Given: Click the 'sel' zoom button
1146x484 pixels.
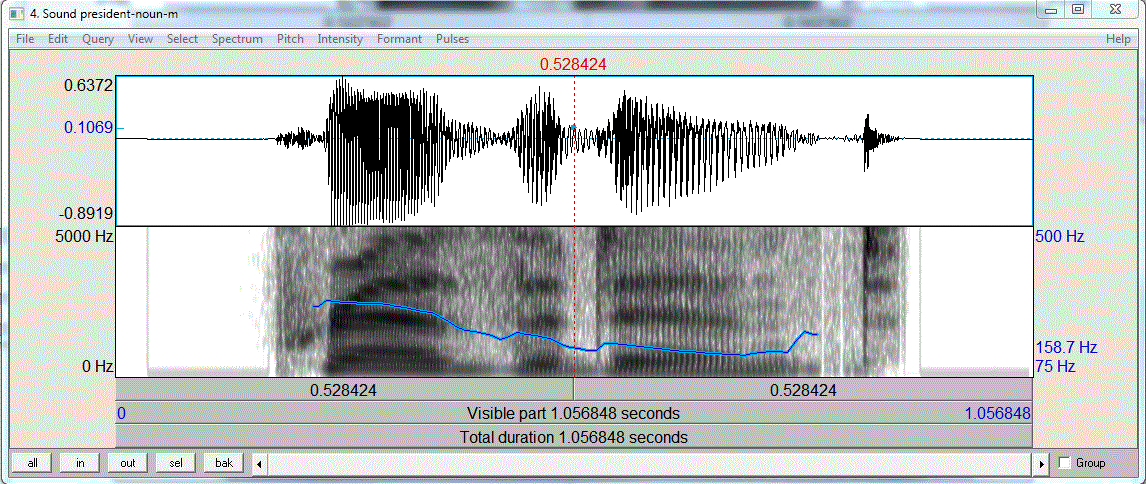Looking at the screenshot, I should (x=176, y=463).
